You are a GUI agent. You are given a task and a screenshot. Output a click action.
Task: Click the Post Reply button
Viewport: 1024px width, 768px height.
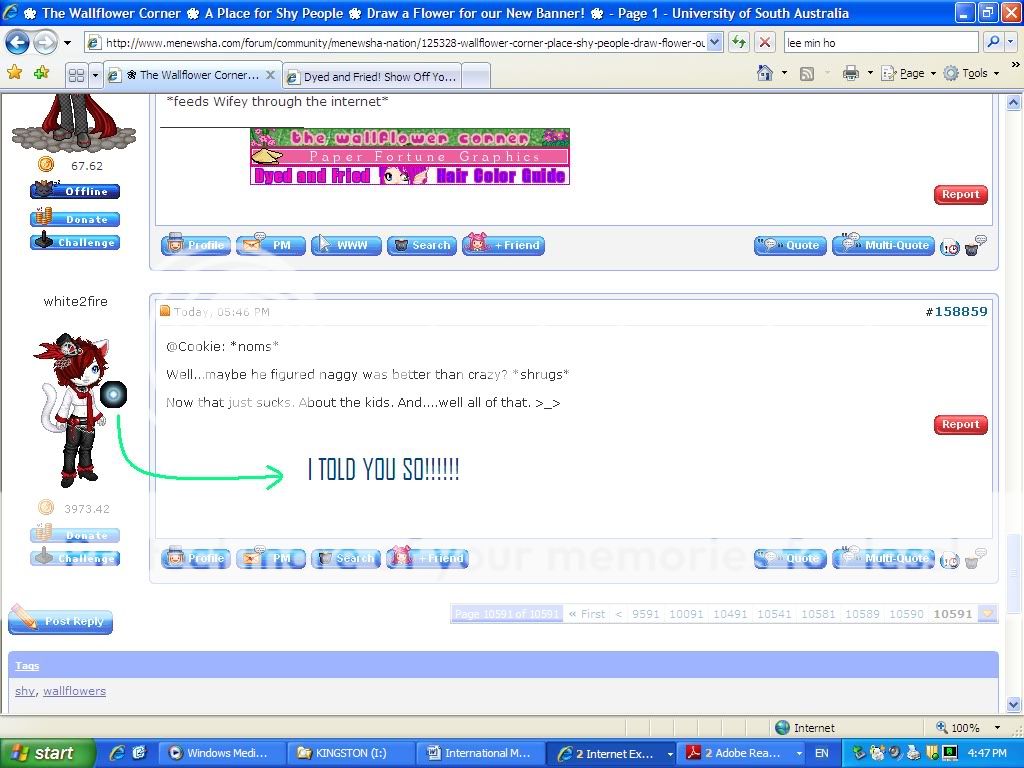[61, 621]
